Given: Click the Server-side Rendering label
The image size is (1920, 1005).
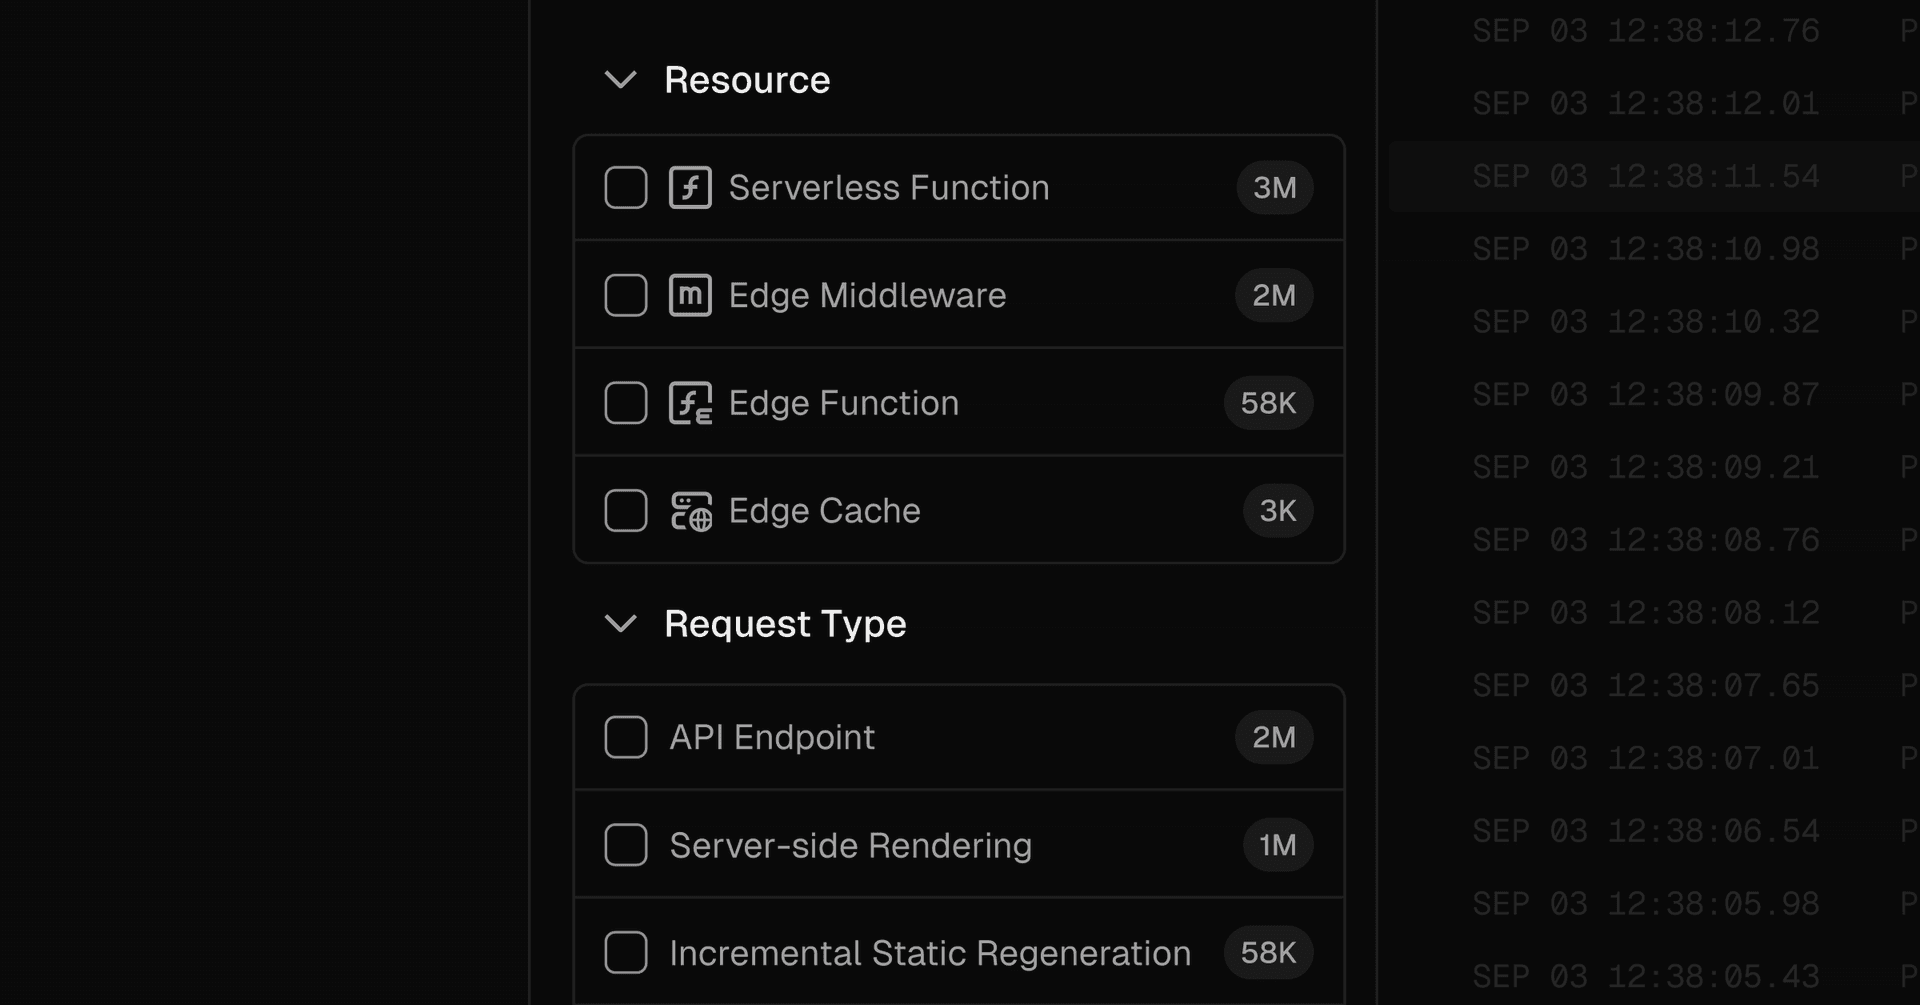Looking at the screenshot, I should point(850,846).
